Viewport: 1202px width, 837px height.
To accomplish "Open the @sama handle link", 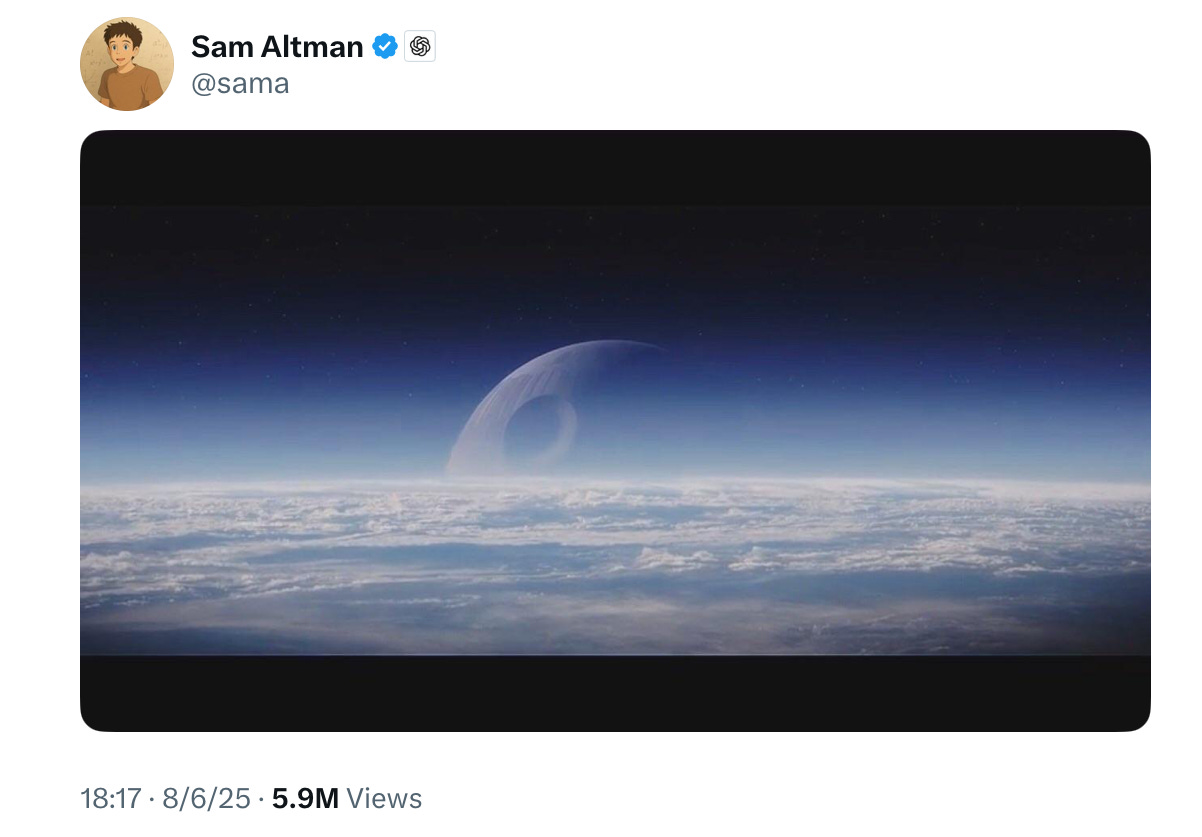I will point(240,83).
